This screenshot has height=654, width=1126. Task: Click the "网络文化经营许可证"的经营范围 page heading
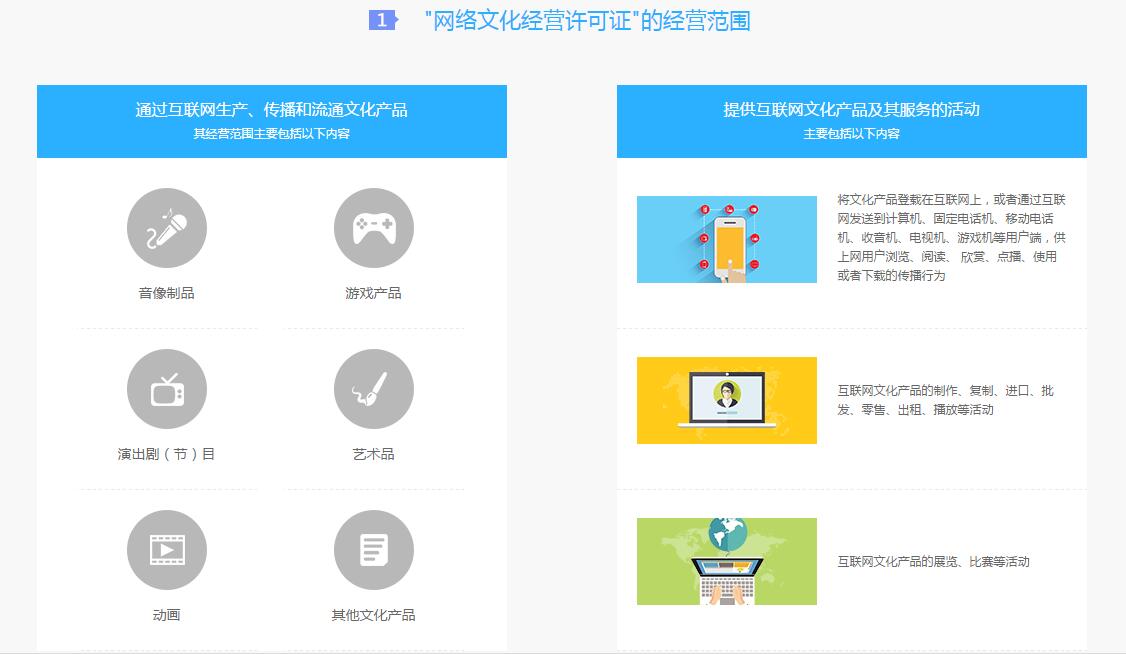[x=587, y=21]
